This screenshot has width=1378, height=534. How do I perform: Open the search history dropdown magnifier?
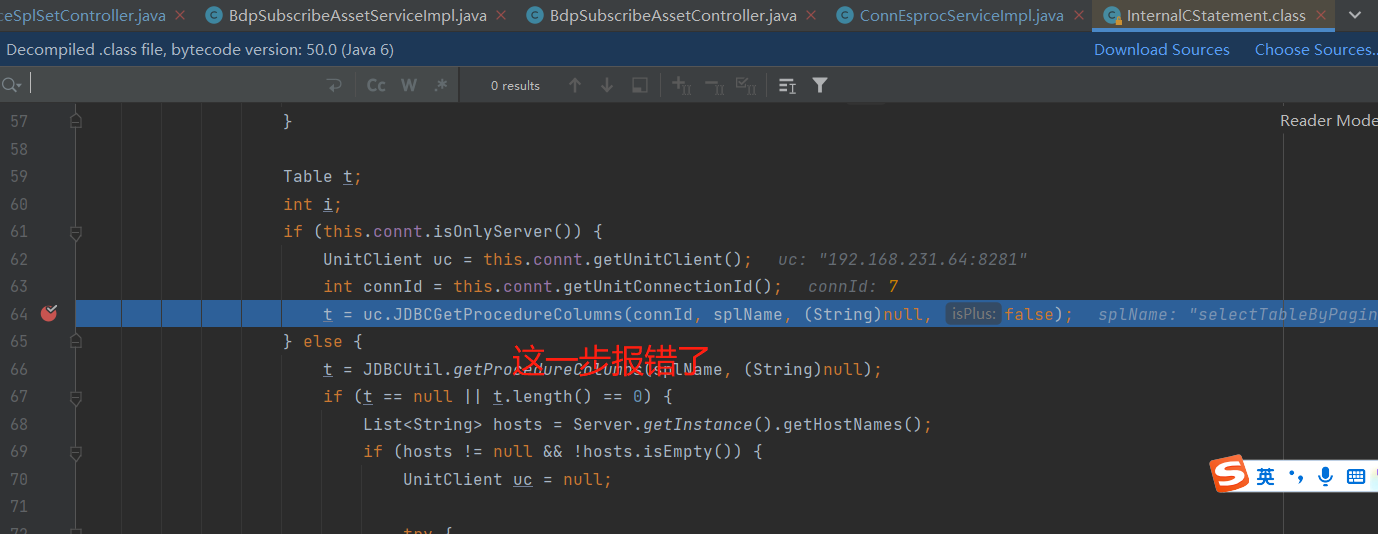[x=11, y=86]
